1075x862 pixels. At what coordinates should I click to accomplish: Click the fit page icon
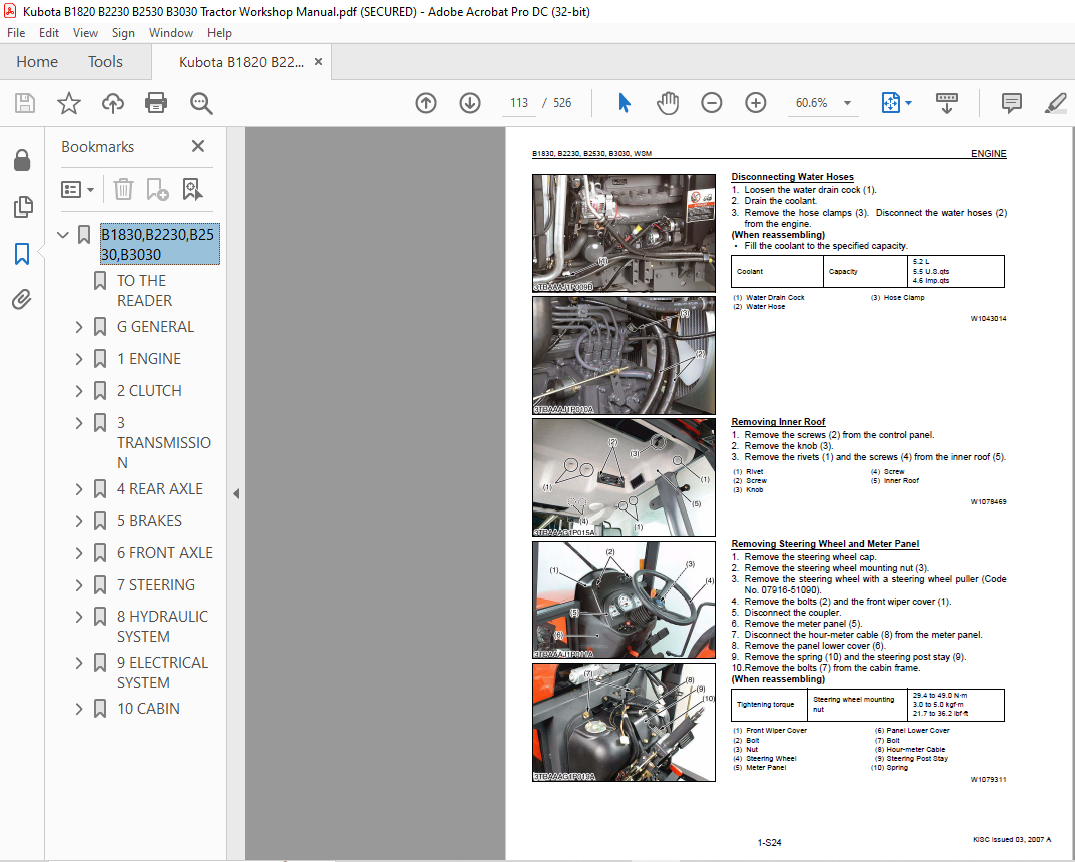coord(890,103)
